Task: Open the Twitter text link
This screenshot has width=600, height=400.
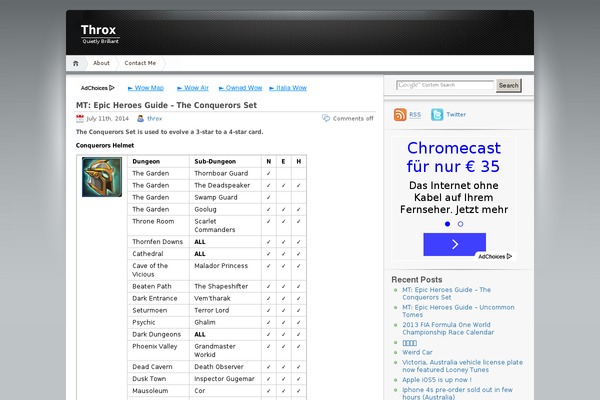Action: click(x=456, y=114)
